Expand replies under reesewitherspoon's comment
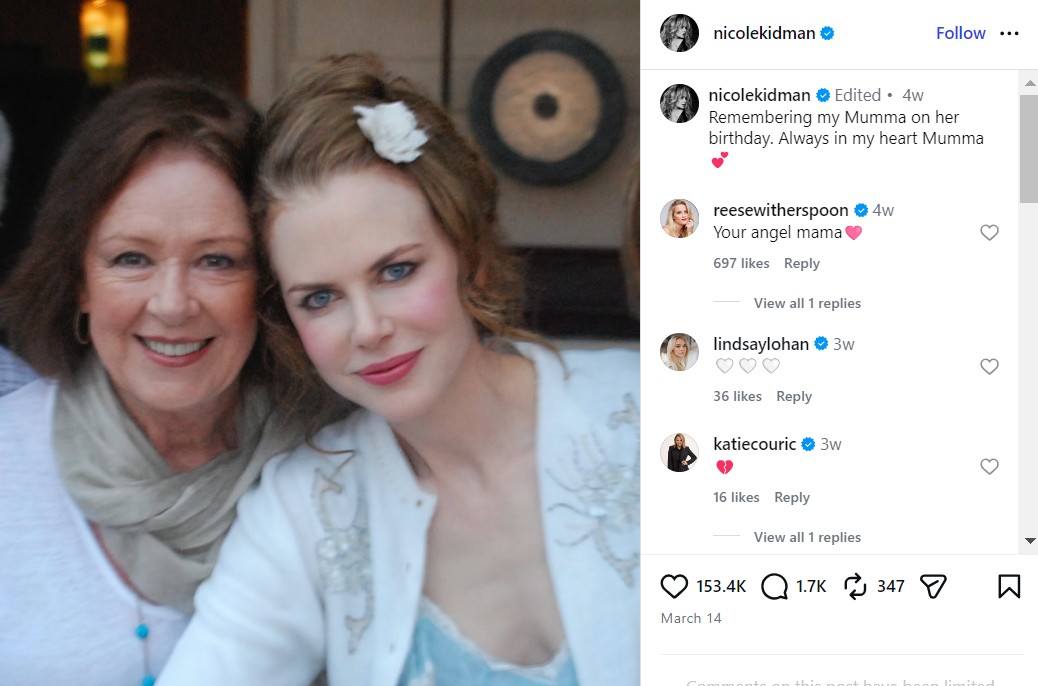The width and height of the screenshot is (1038, 686). pos(806,303)
